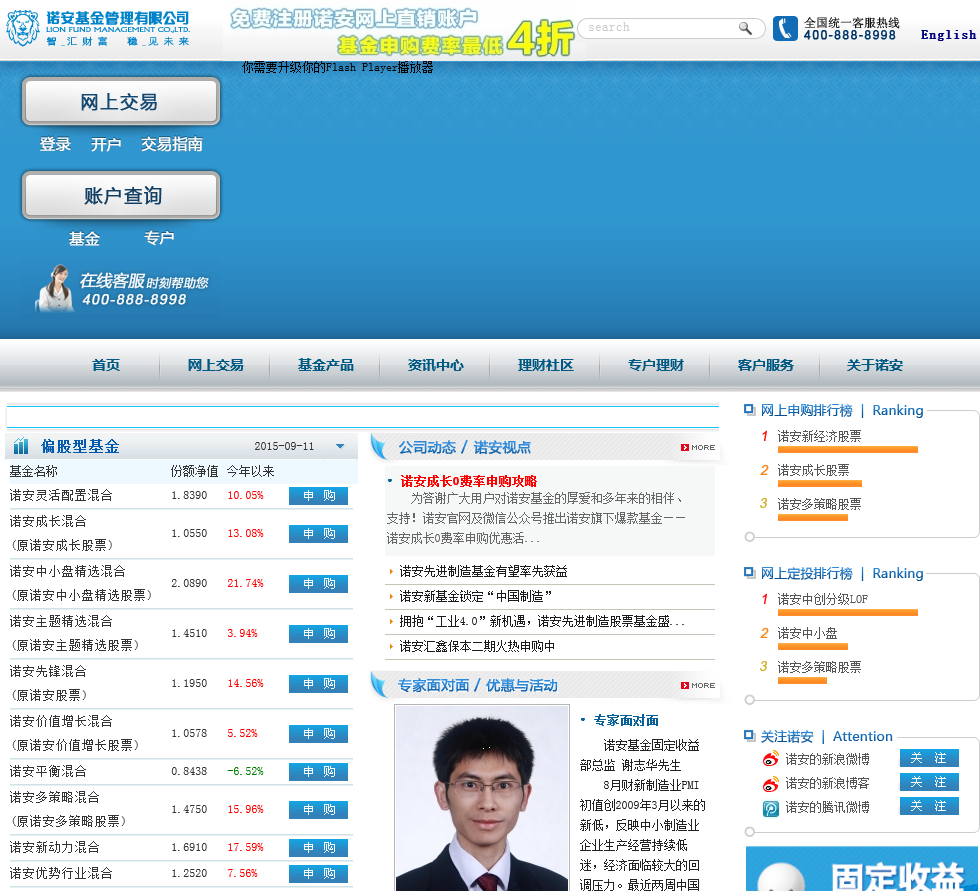Click the 关注诺安 square icon

(x=749, y=735)
